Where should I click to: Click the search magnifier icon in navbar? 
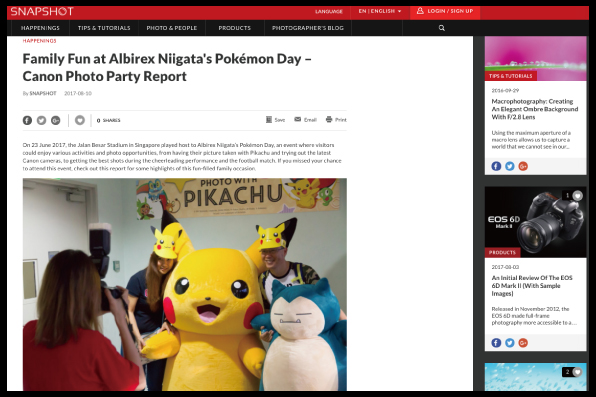[x=441, y=28]
